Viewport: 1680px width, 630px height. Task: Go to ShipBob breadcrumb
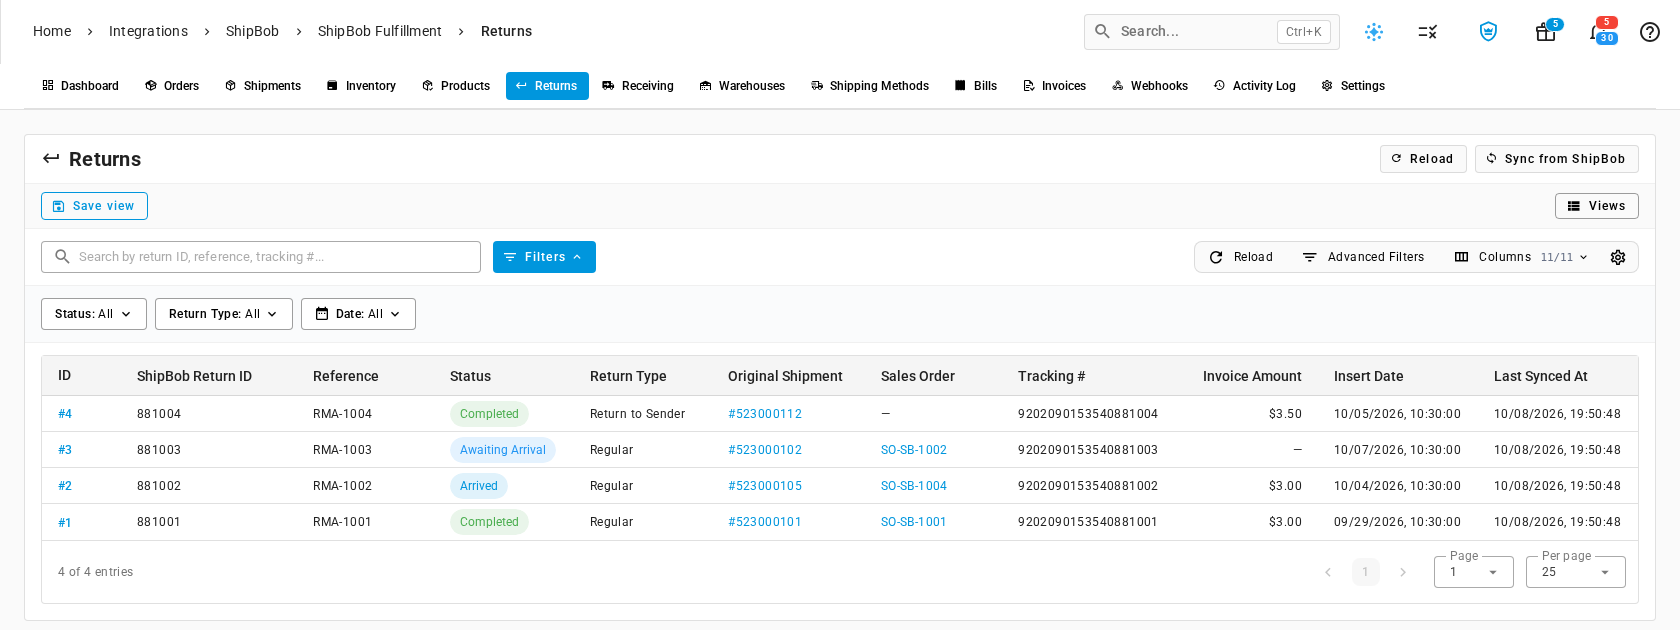(252, 31)
